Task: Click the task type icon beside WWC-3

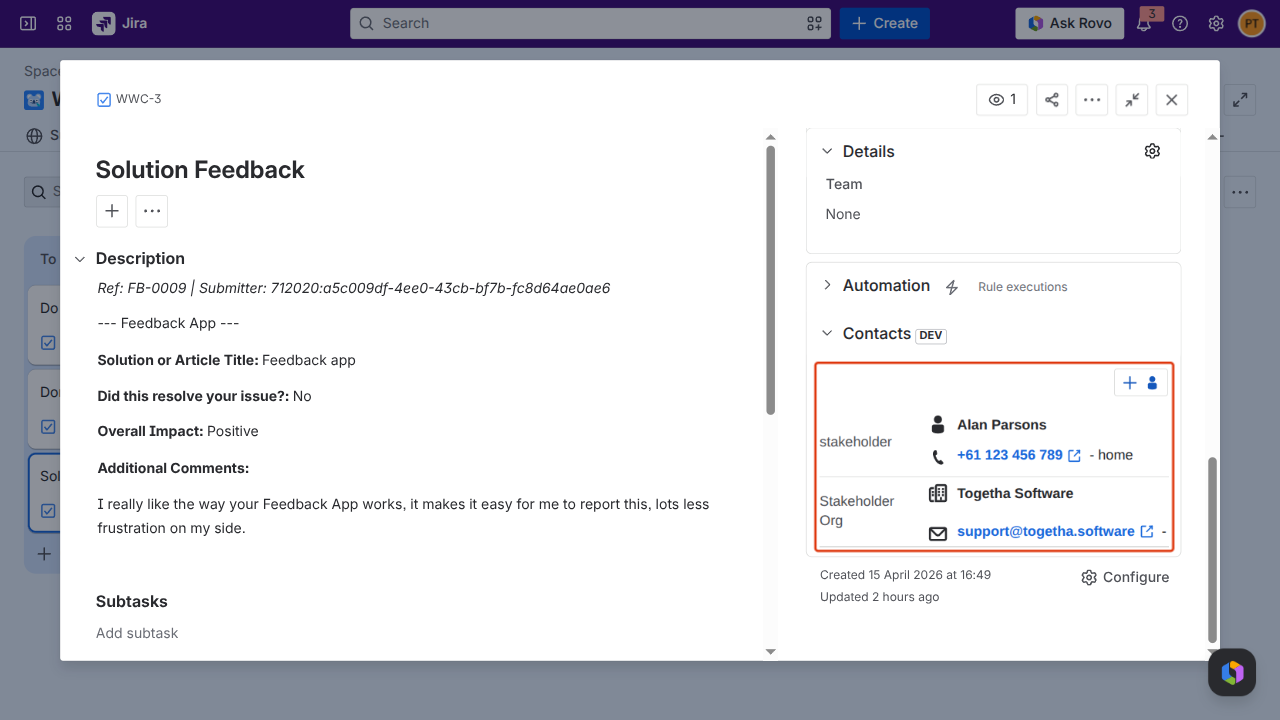Action: click(x=104, y=99)
